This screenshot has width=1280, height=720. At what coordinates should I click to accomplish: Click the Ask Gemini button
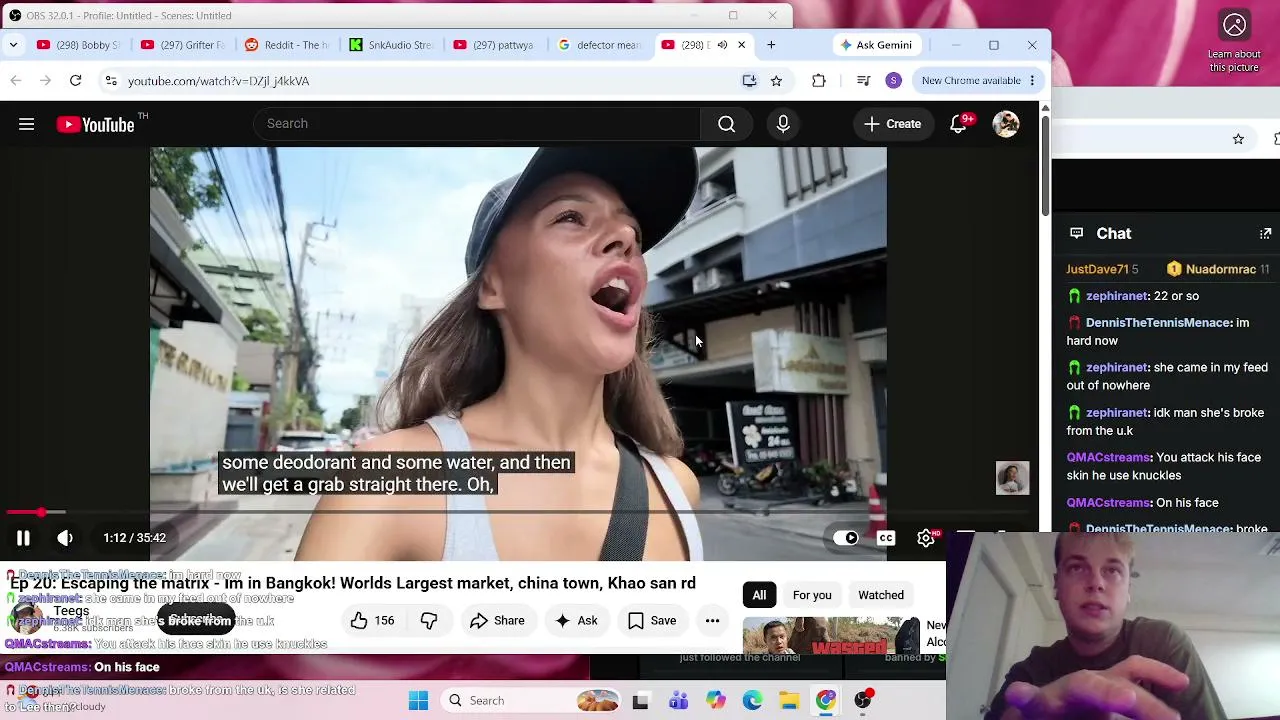click(x=877, y=45)
